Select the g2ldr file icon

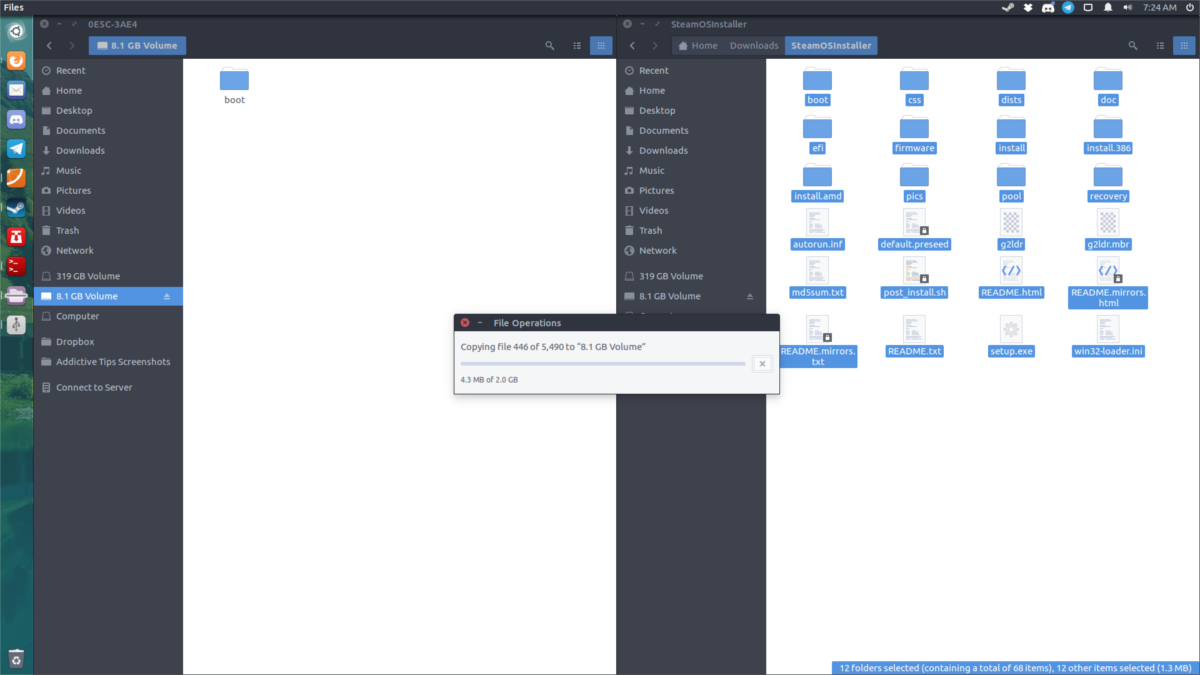coord(1011,222)
